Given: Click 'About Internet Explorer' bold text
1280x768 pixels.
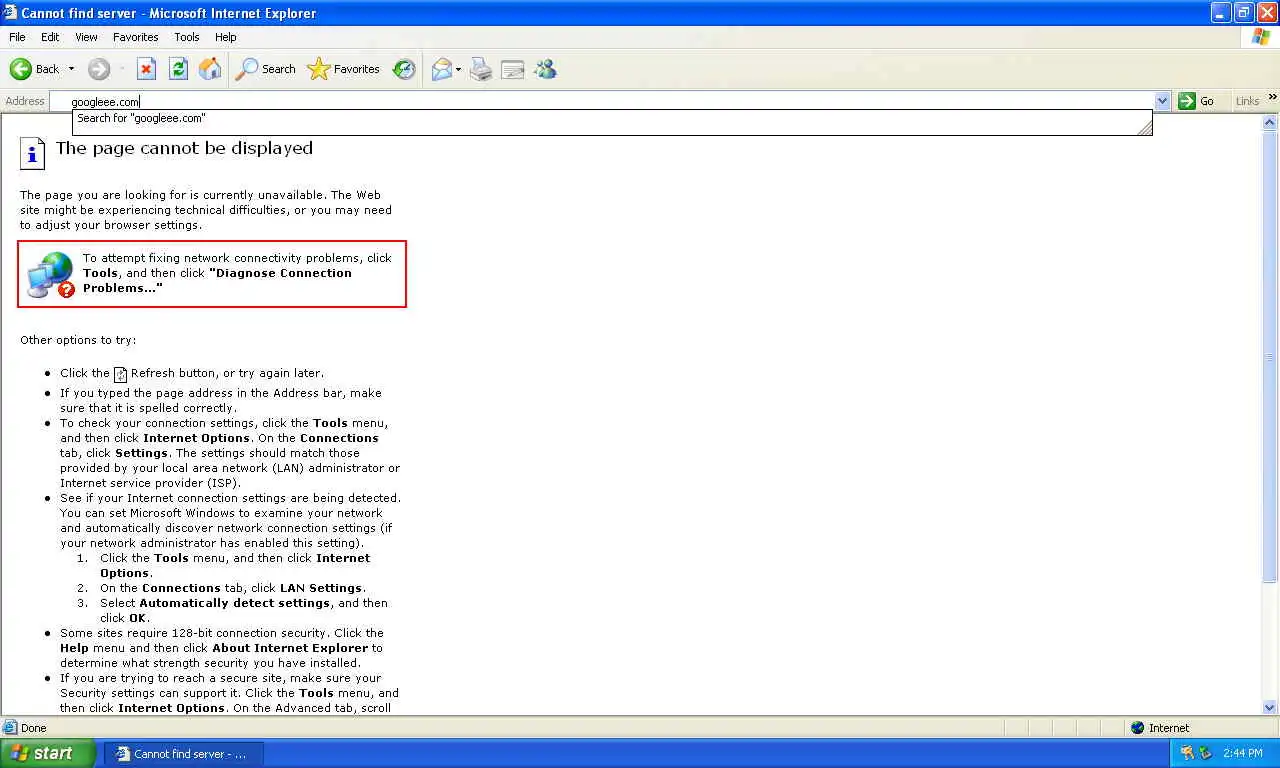Looking at the screenshot, I should coord(290,648).
